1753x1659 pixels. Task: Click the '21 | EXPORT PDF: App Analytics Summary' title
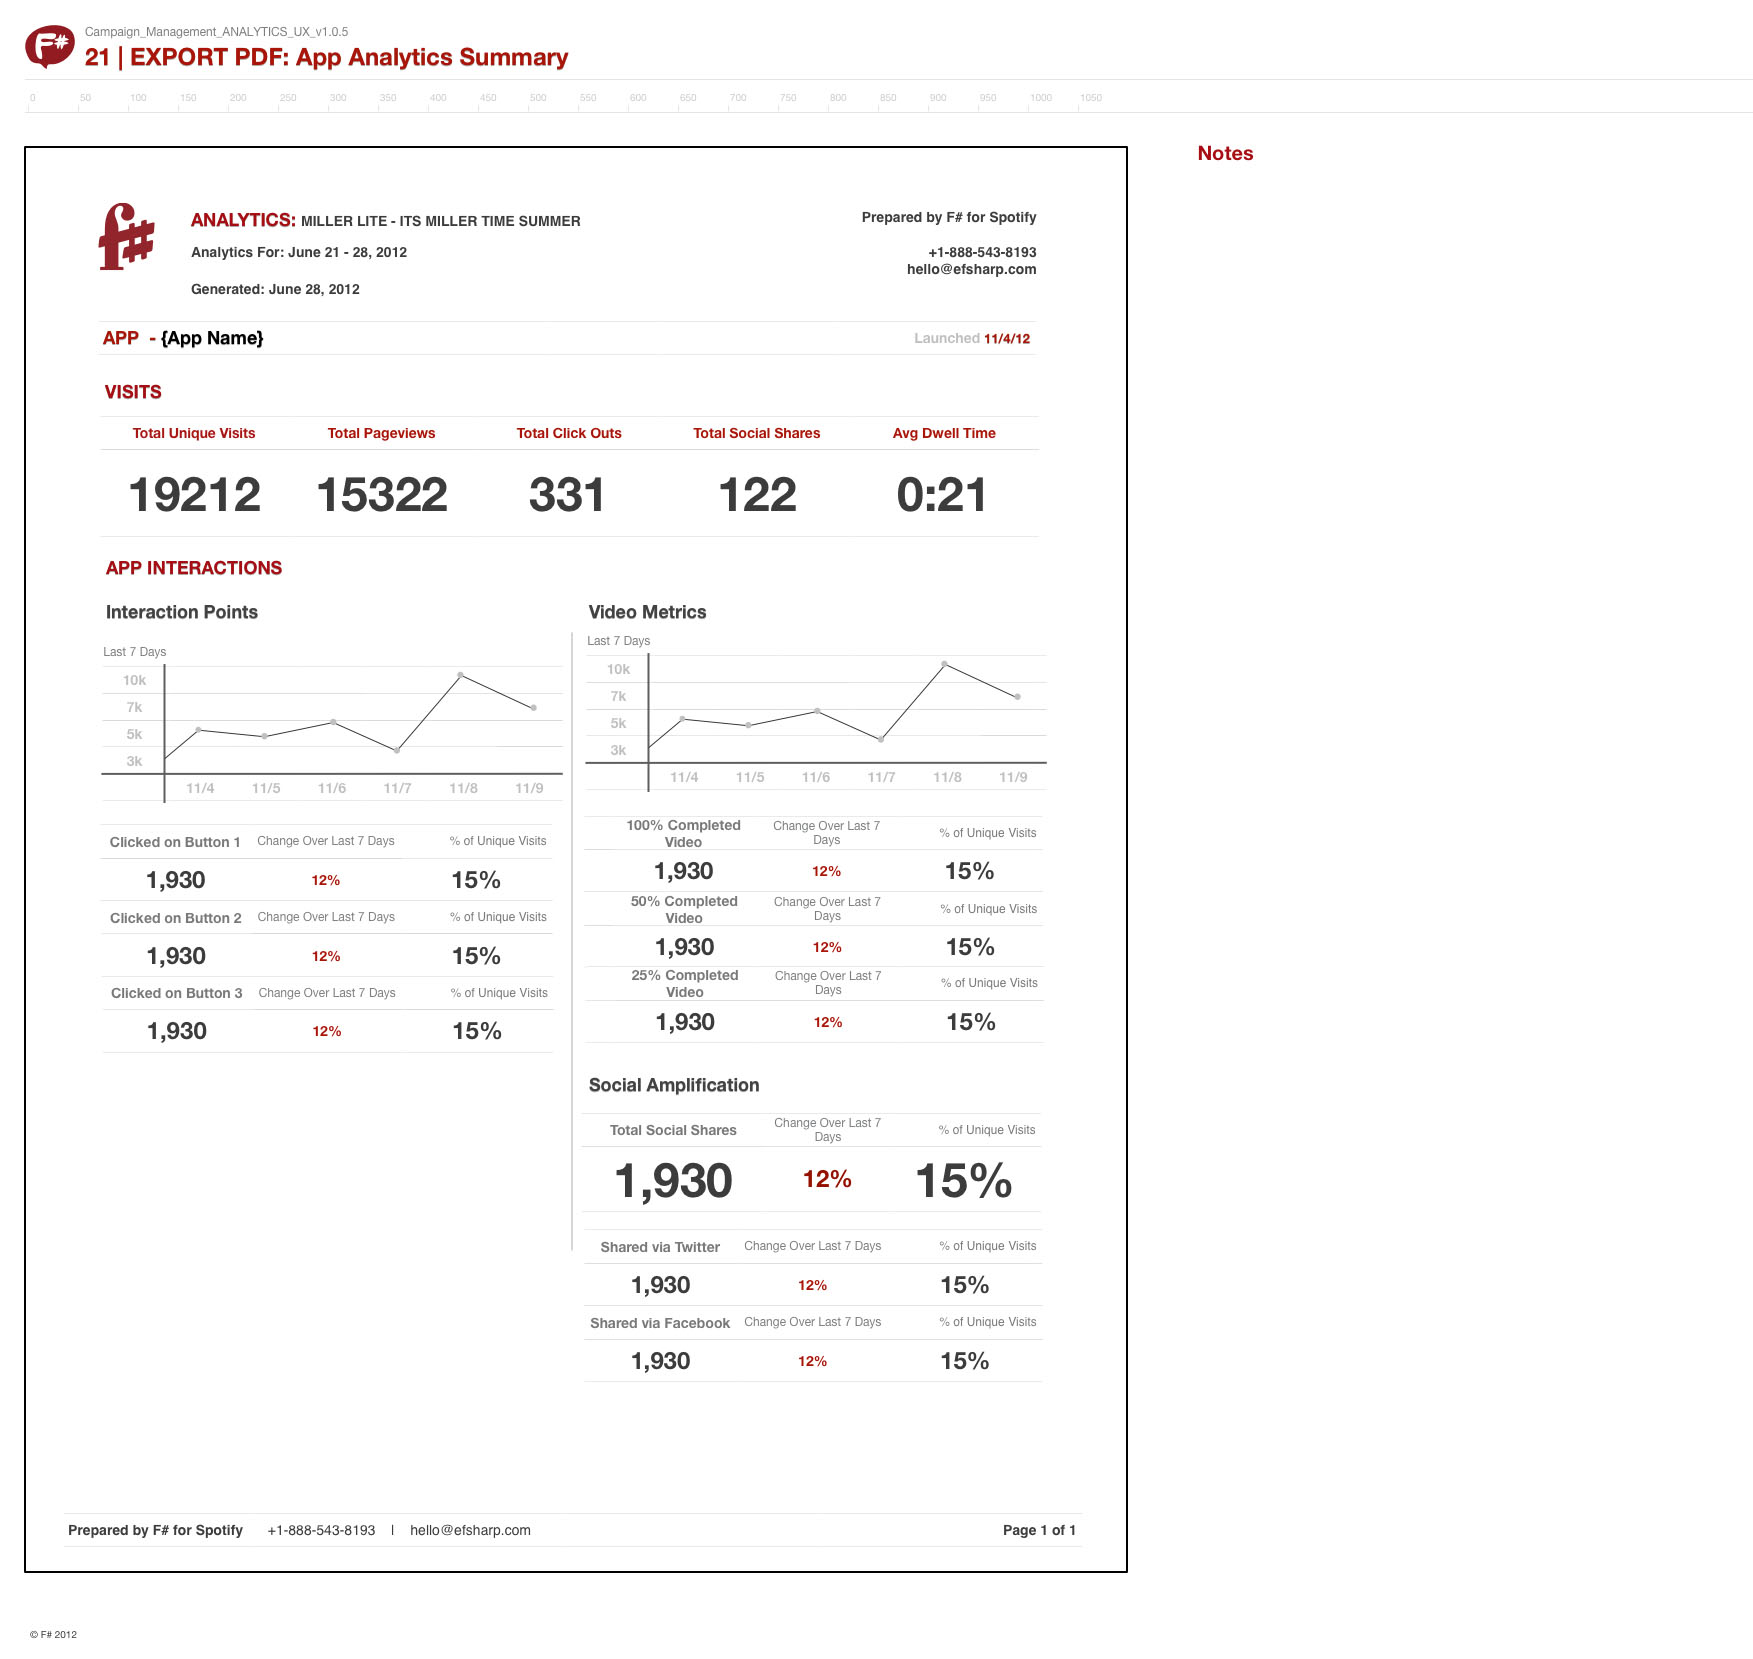326,57
